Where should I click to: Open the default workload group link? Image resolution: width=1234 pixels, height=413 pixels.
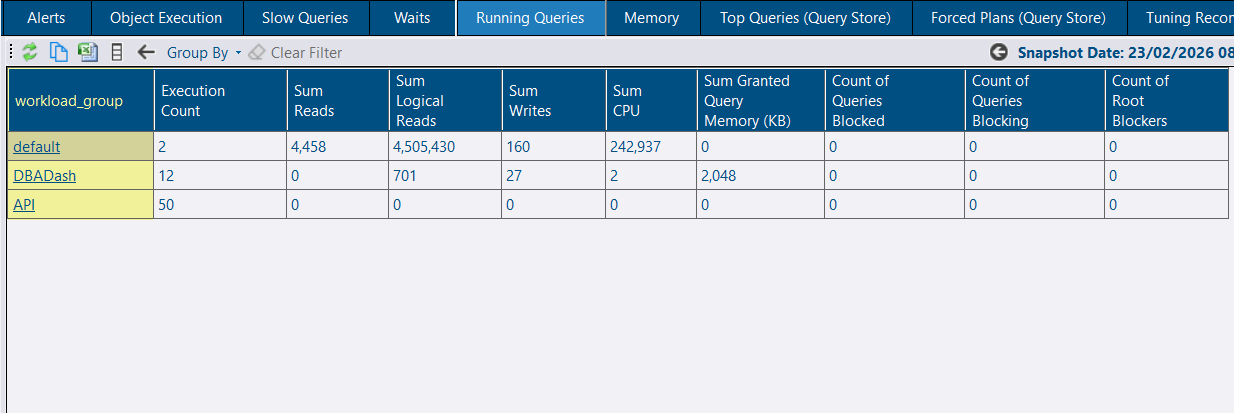click(36, 147)
